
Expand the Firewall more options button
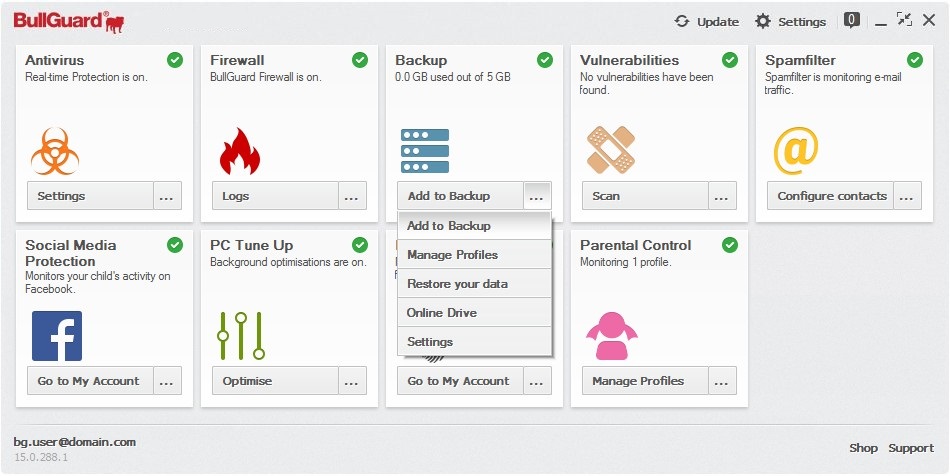tap(352, 196)
